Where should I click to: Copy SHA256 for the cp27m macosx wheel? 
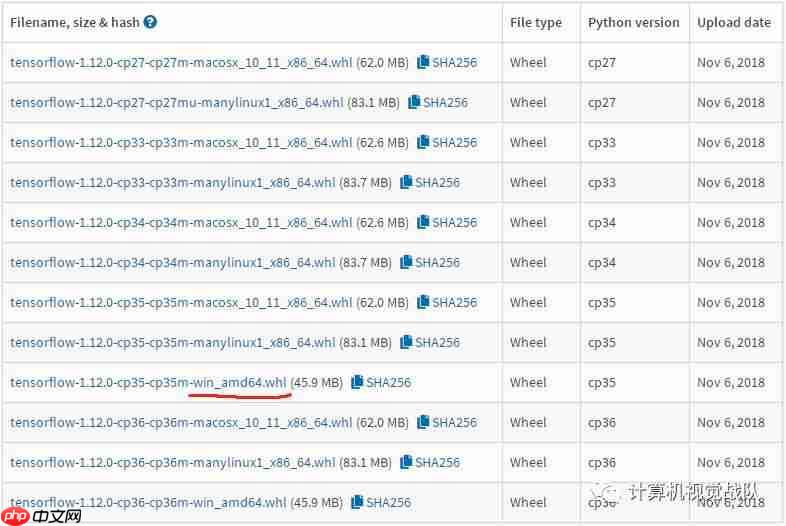[x=447, y=62]
